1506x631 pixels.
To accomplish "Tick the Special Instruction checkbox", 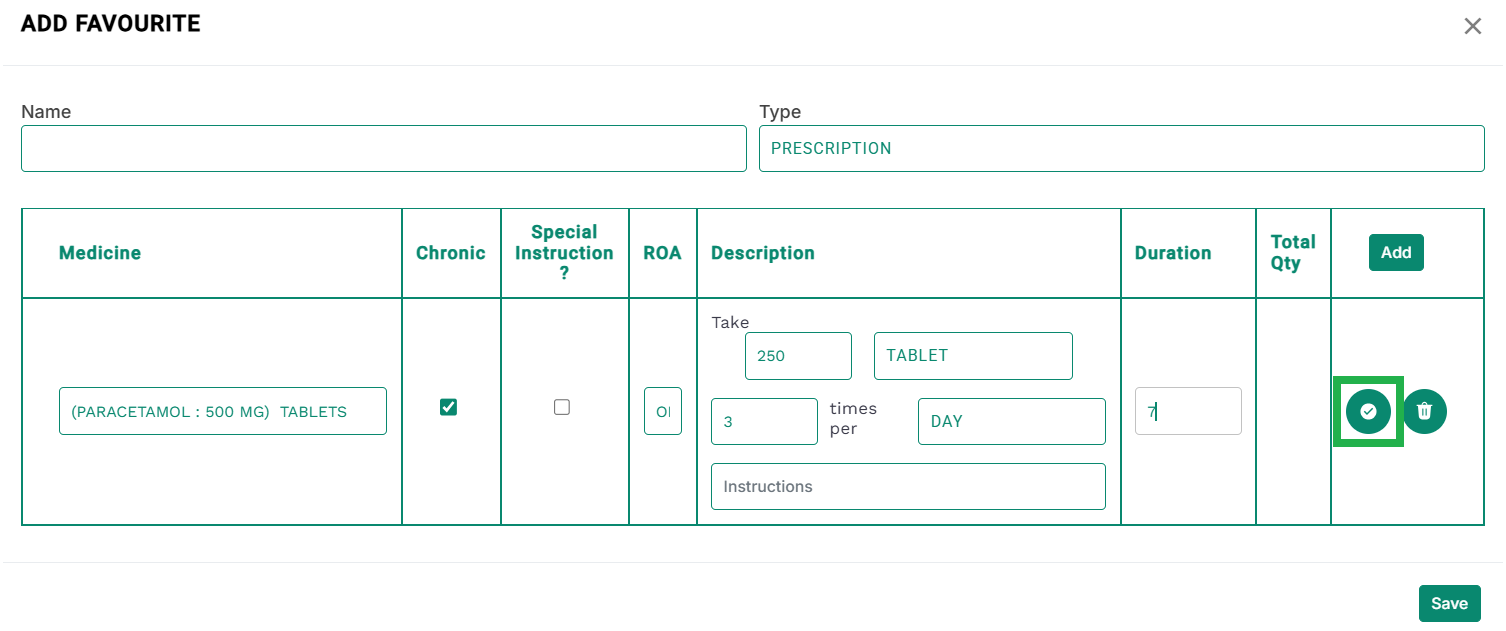I will (x=562, y=407).
